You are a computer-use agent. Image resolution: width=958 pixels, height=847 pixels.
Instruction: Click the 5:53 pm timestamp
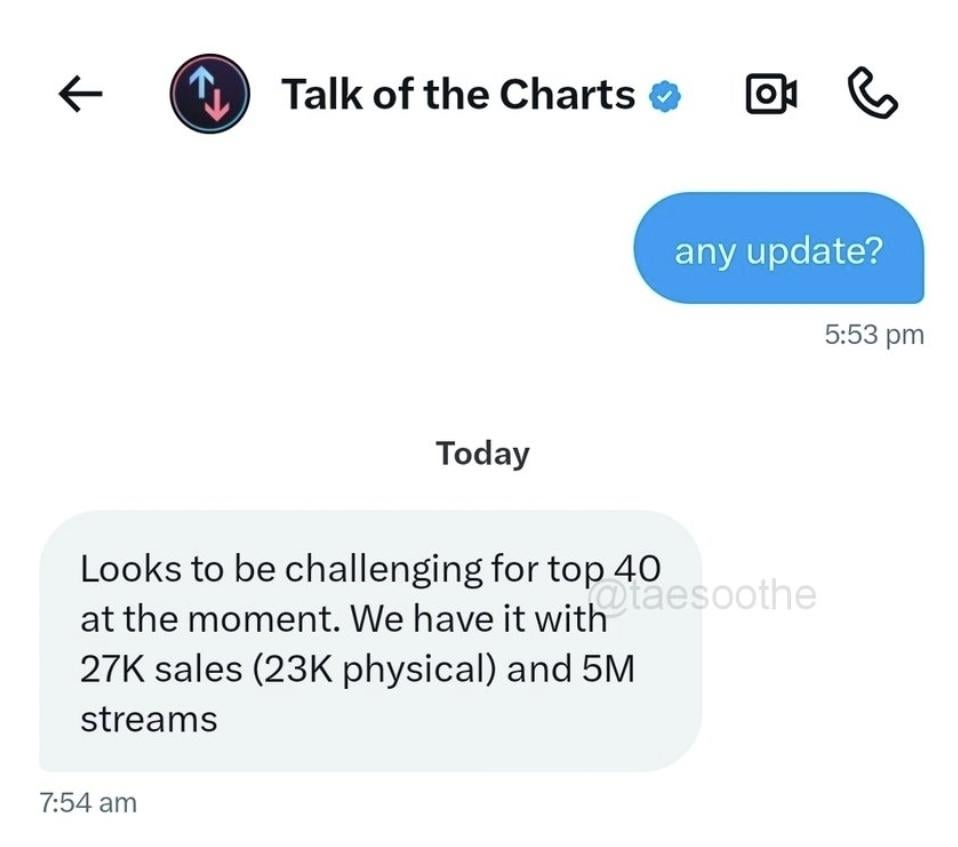(x=874, y=335)
